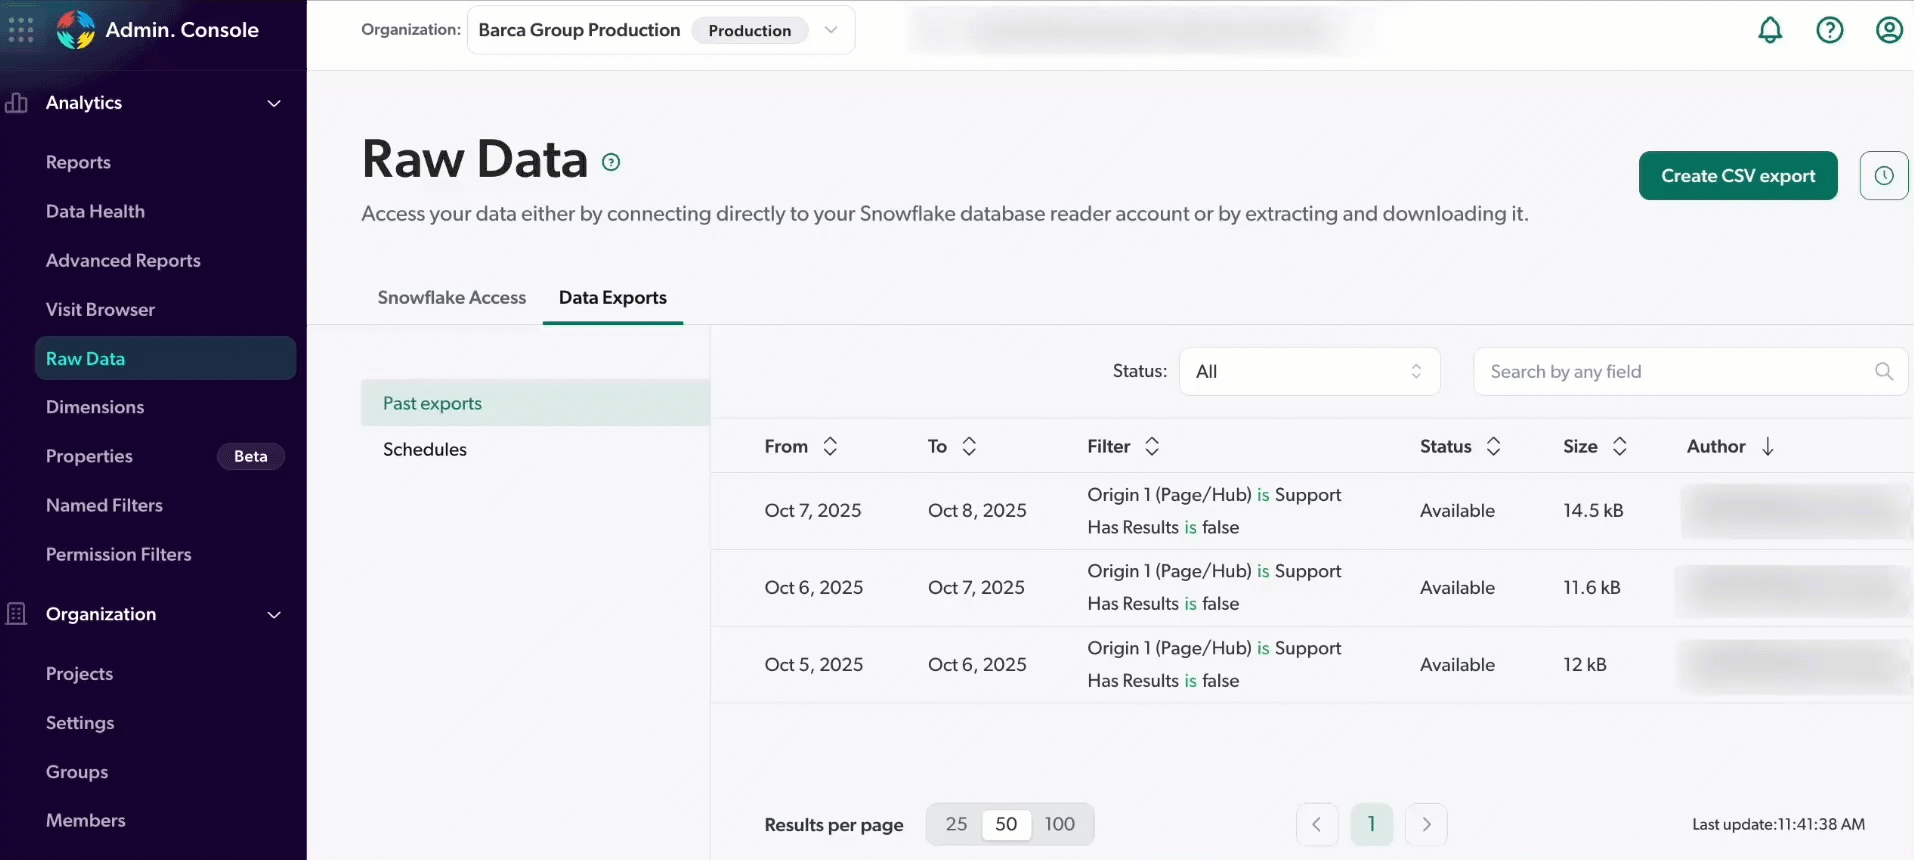Select 50 results per page
The image size is (1914, 860).
[1006, 824]
